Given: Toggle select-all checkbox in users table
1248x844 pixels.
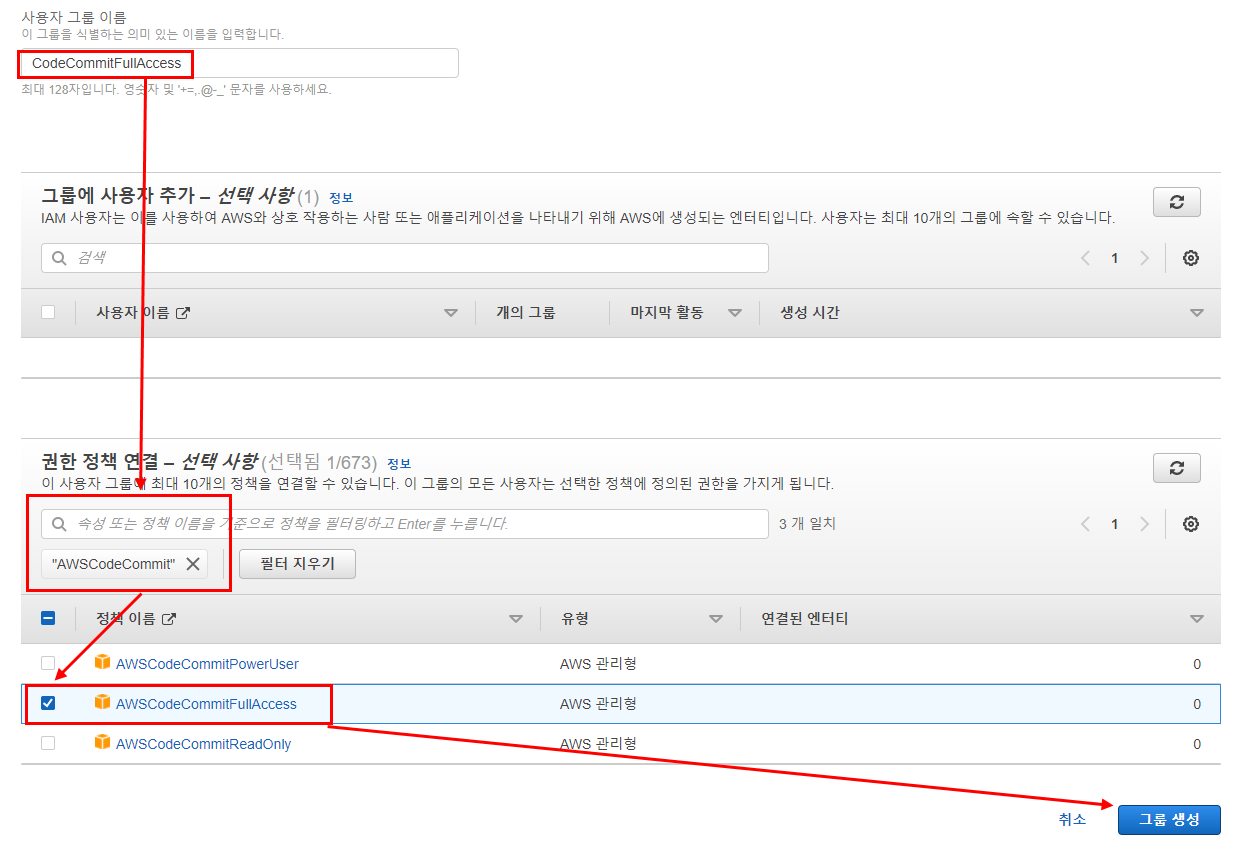Looking at the screenshot, I should (x=48, y=312).
